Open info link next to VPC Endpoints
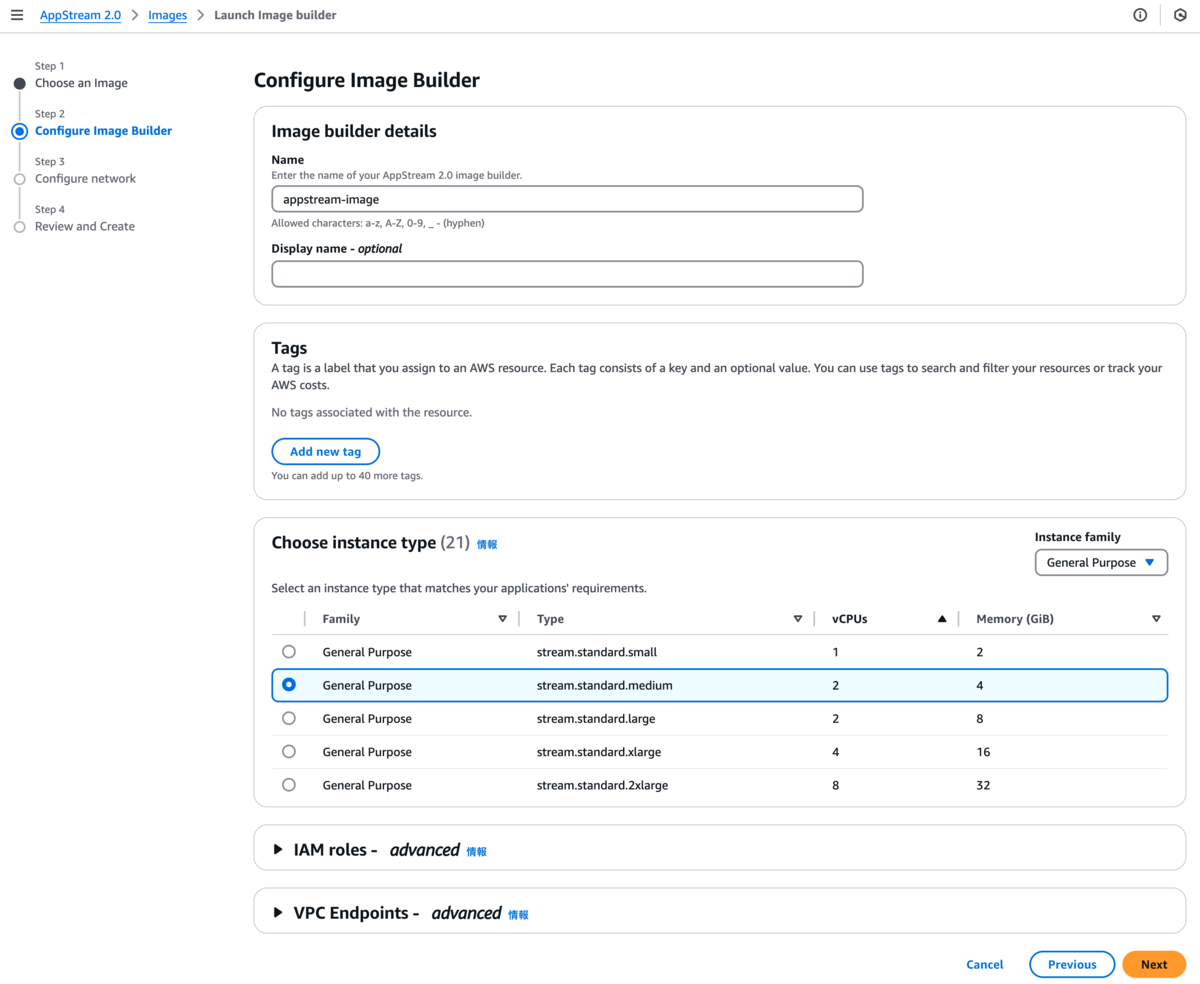This screenshot has height=984, width=1200. (518, 915)
